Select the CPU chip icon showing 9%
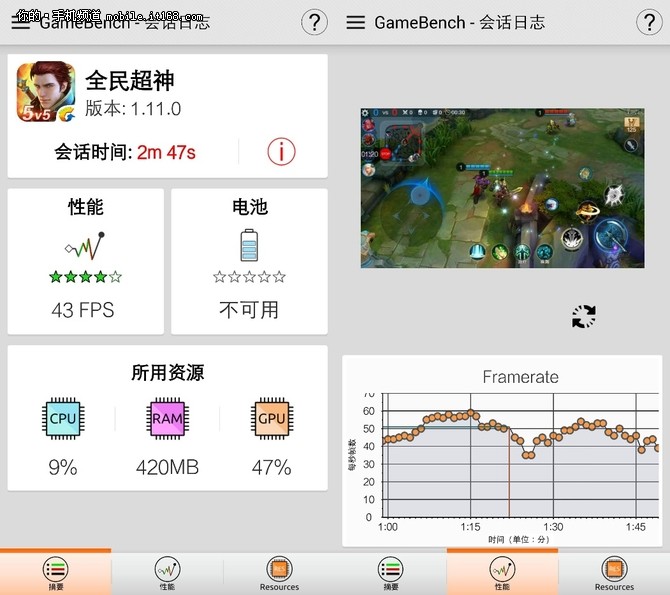 pyautogui.click(x=62, y=419)
